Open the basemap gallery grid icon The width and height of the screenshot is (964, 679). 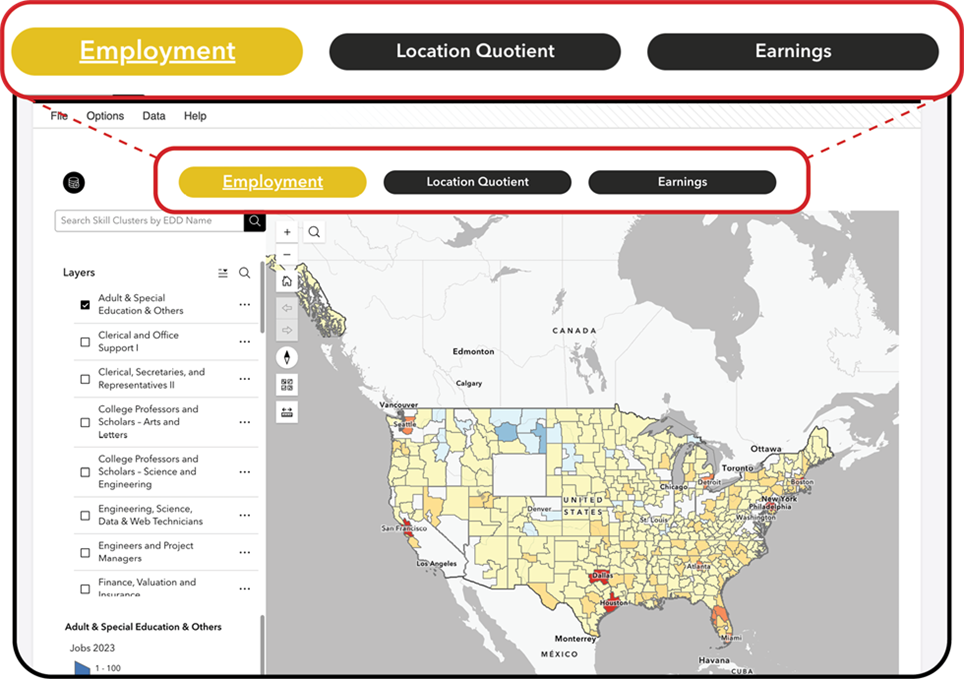pyautogui.click(x=288, y=384)
